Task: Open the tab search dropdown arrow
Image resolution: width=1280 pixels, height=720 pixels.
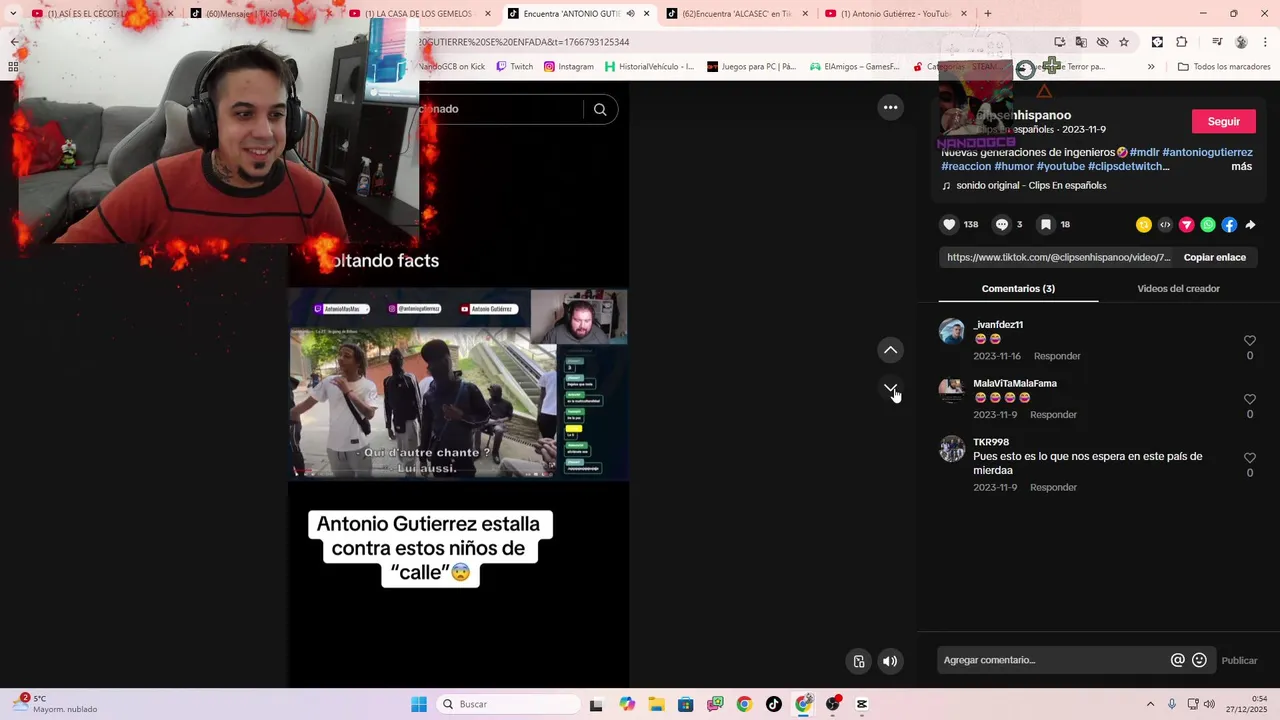Action: coord(13,14)
